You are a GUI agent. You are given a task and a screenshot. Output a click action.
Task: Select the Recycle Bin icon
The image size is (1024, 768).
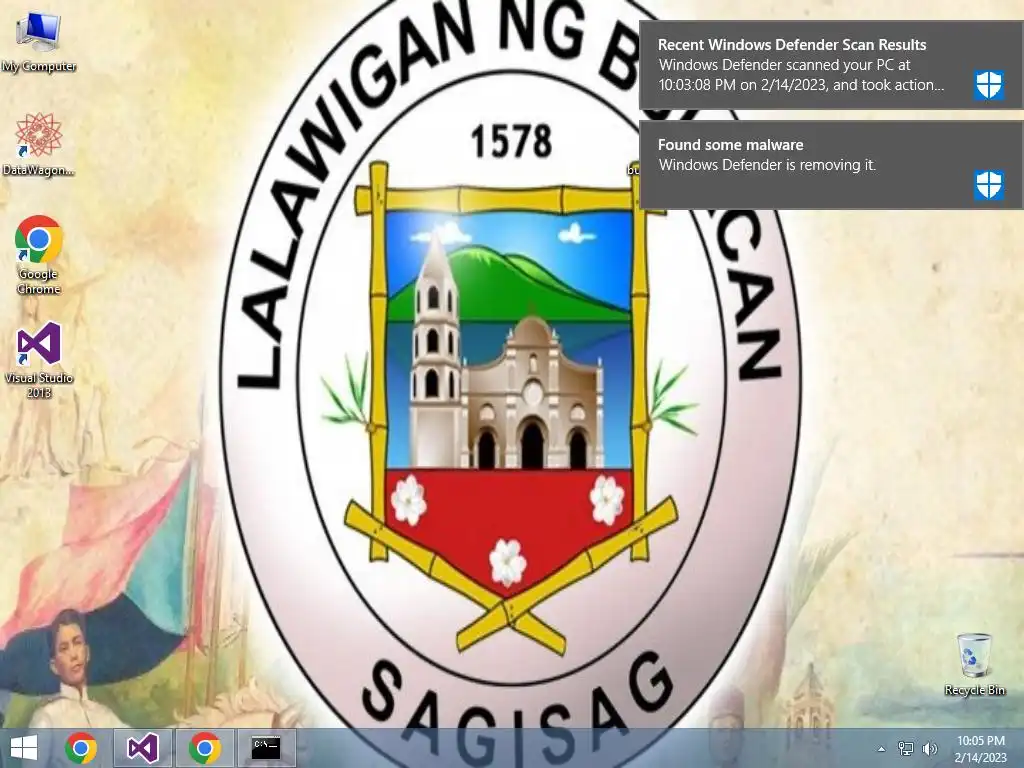(974, 664)
